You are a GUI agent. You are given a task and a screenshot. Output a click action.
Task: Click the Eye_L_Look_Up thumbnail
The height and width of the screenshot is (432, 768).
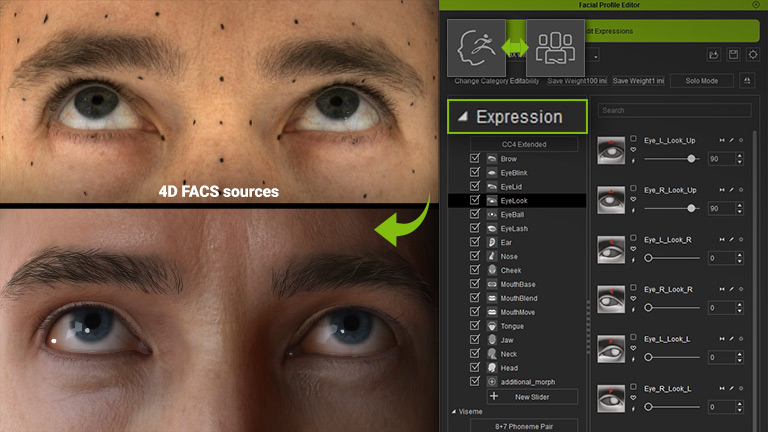coord(610,150)
